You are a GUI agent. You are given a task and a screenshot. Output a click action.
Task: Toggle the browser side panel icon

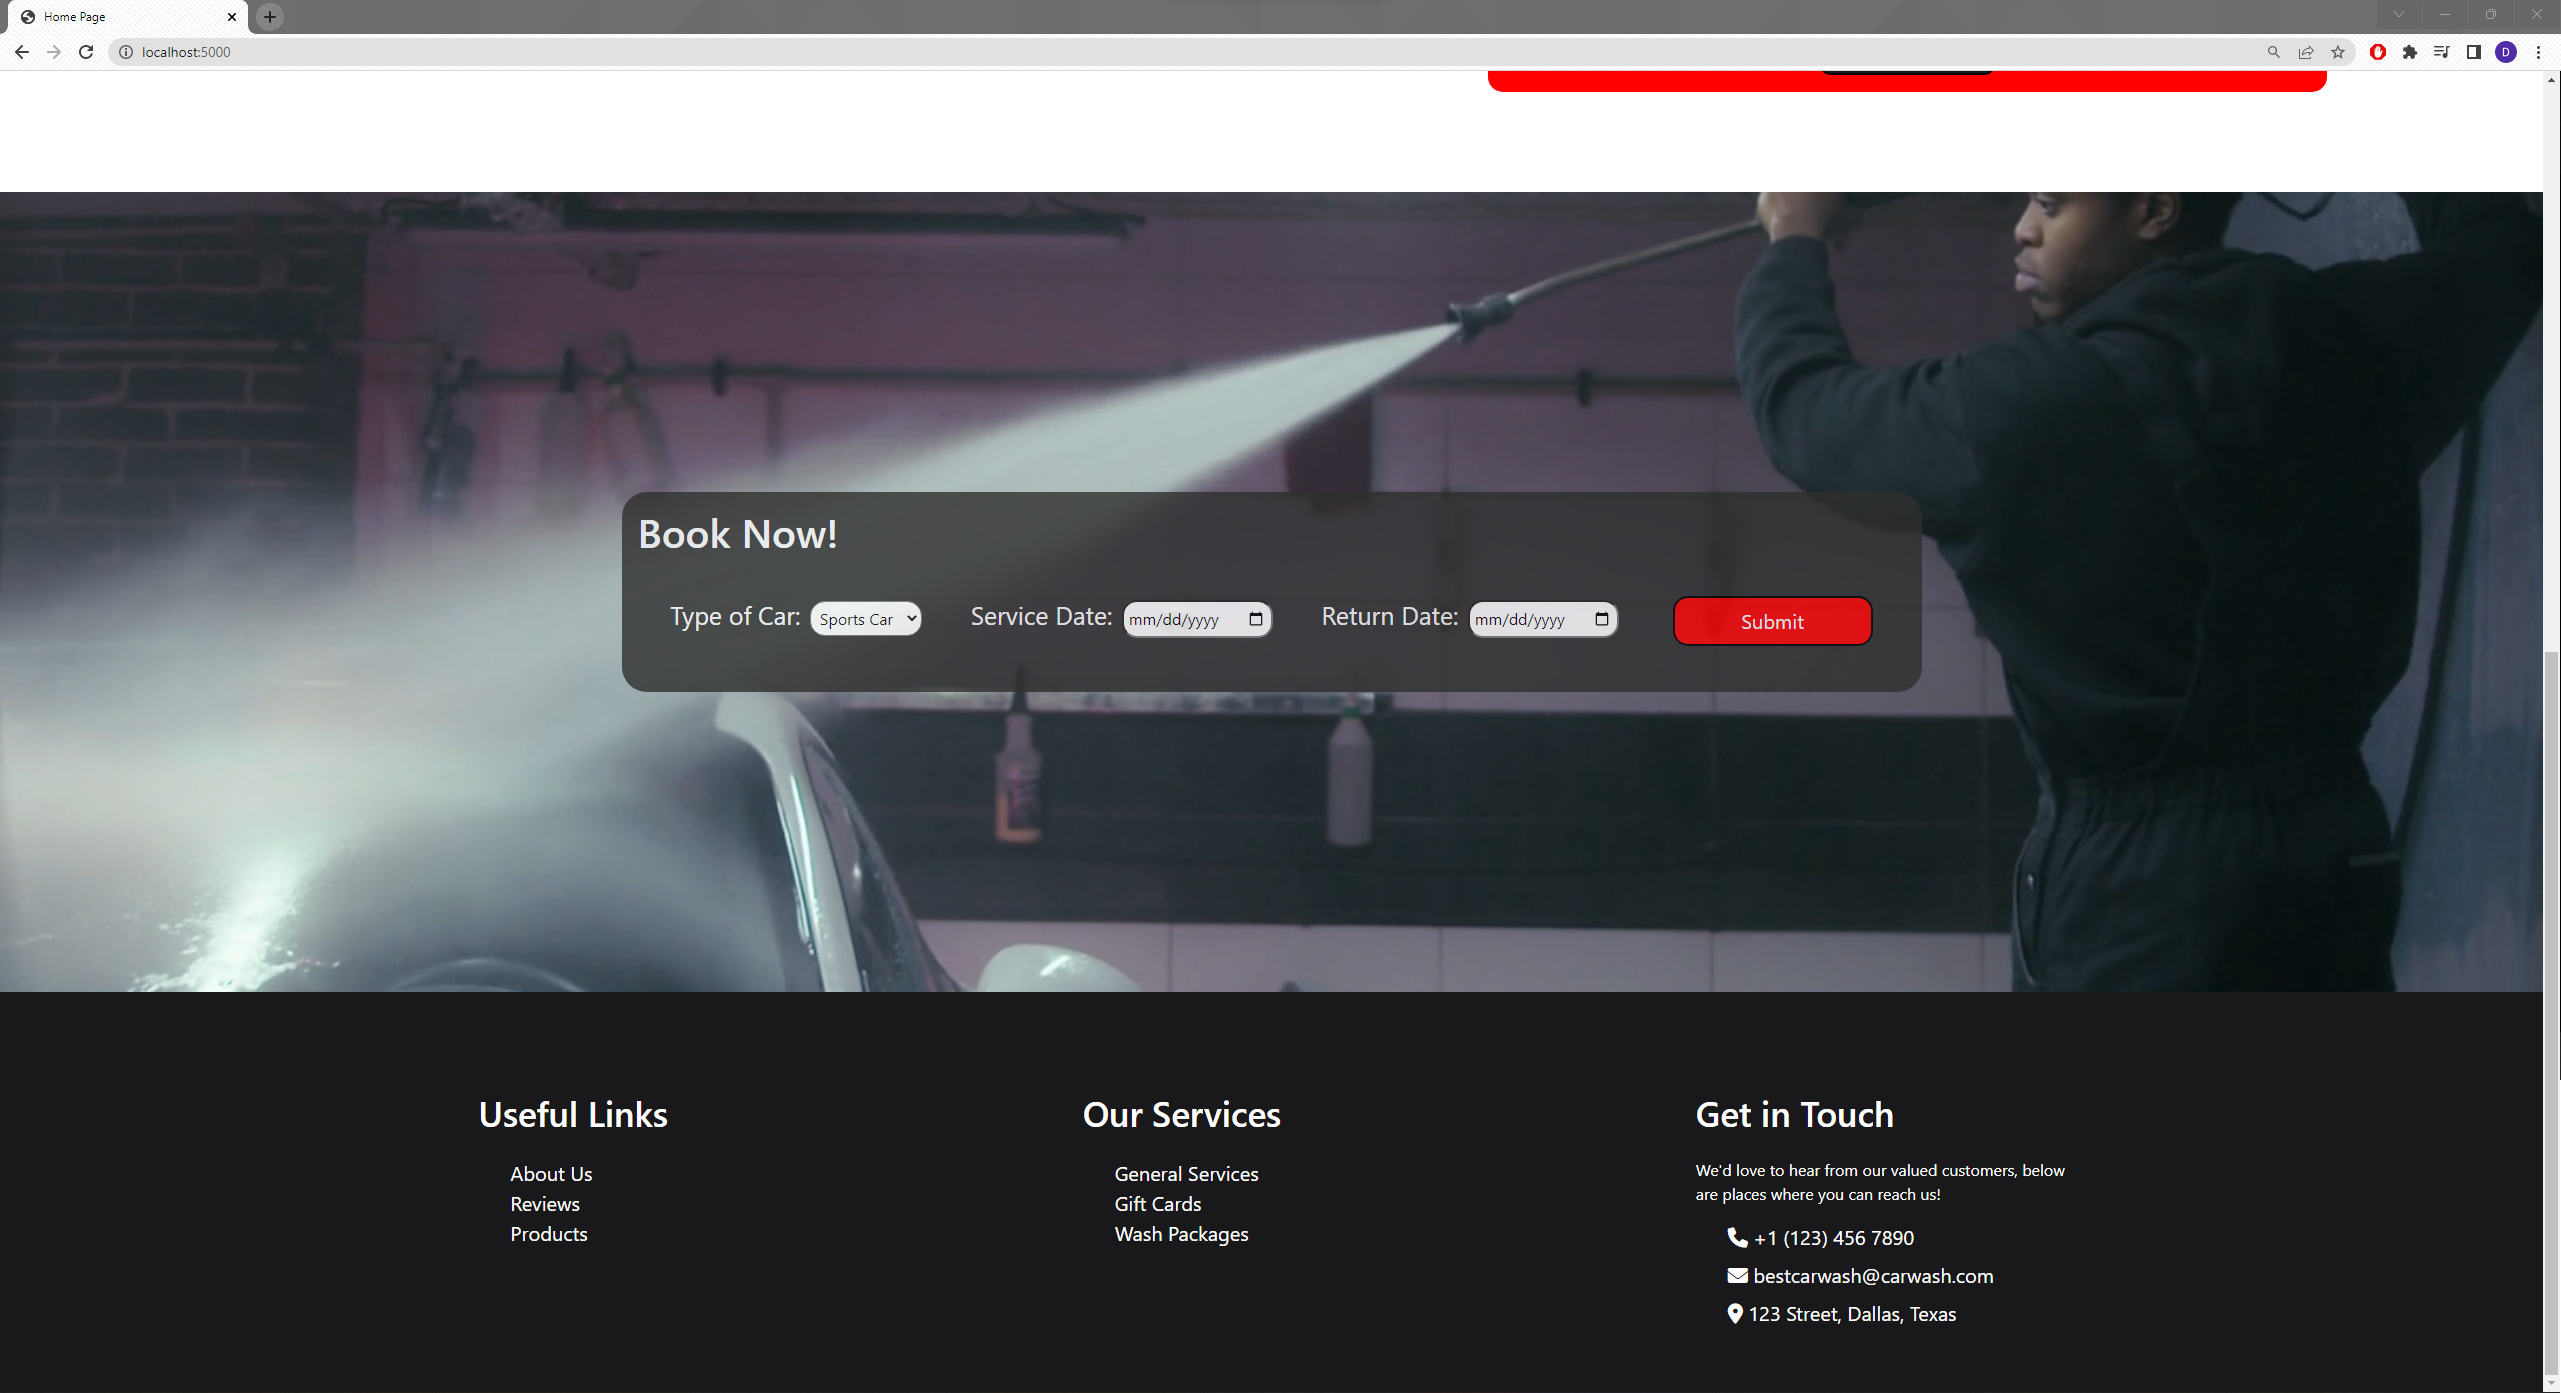point(2474,52)
